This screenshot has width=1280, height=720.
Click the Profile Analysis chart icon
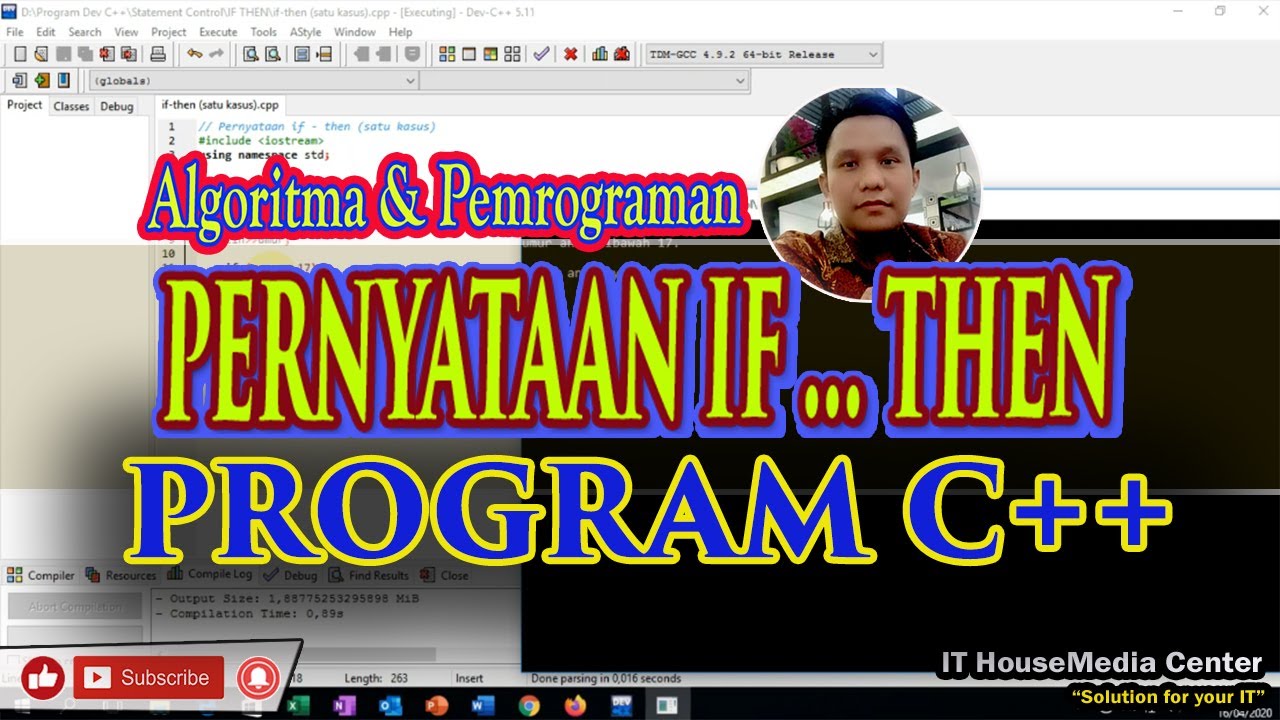600,54
